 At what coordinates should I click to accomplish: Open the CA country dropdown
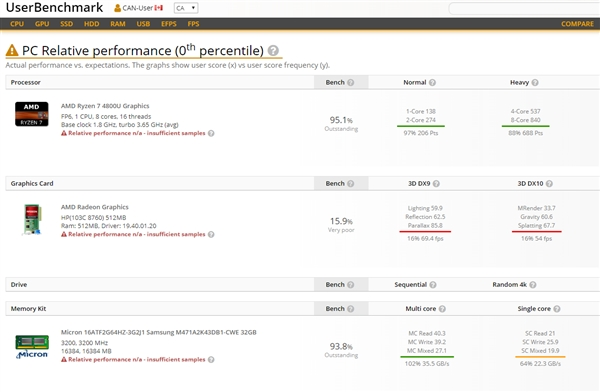(x=186, y=8)
